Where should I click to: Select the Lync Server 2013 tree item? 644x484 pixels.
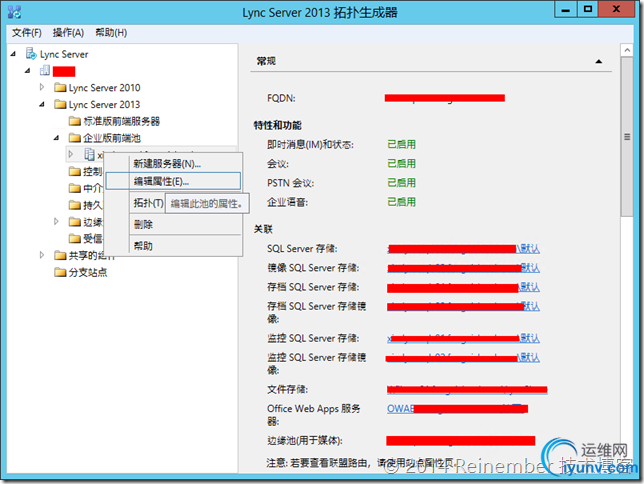(x=104, y=104)
